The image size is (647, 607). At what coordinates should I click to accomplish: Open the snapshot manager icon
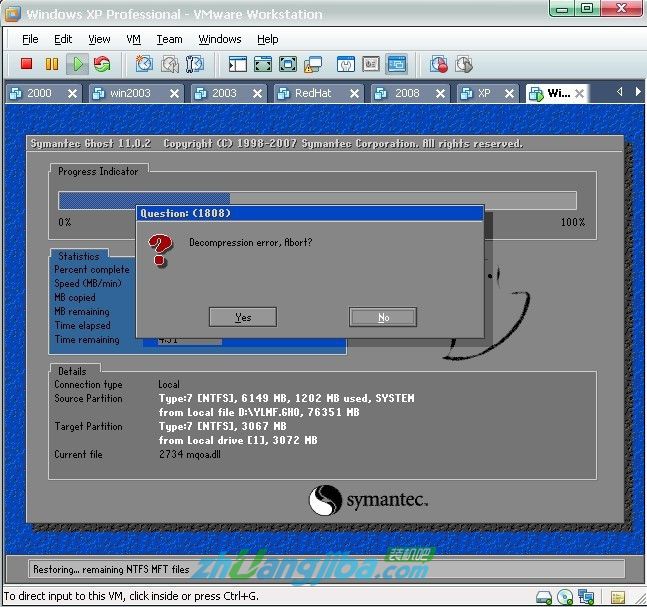pyautogui.click(x=195, y=64)
